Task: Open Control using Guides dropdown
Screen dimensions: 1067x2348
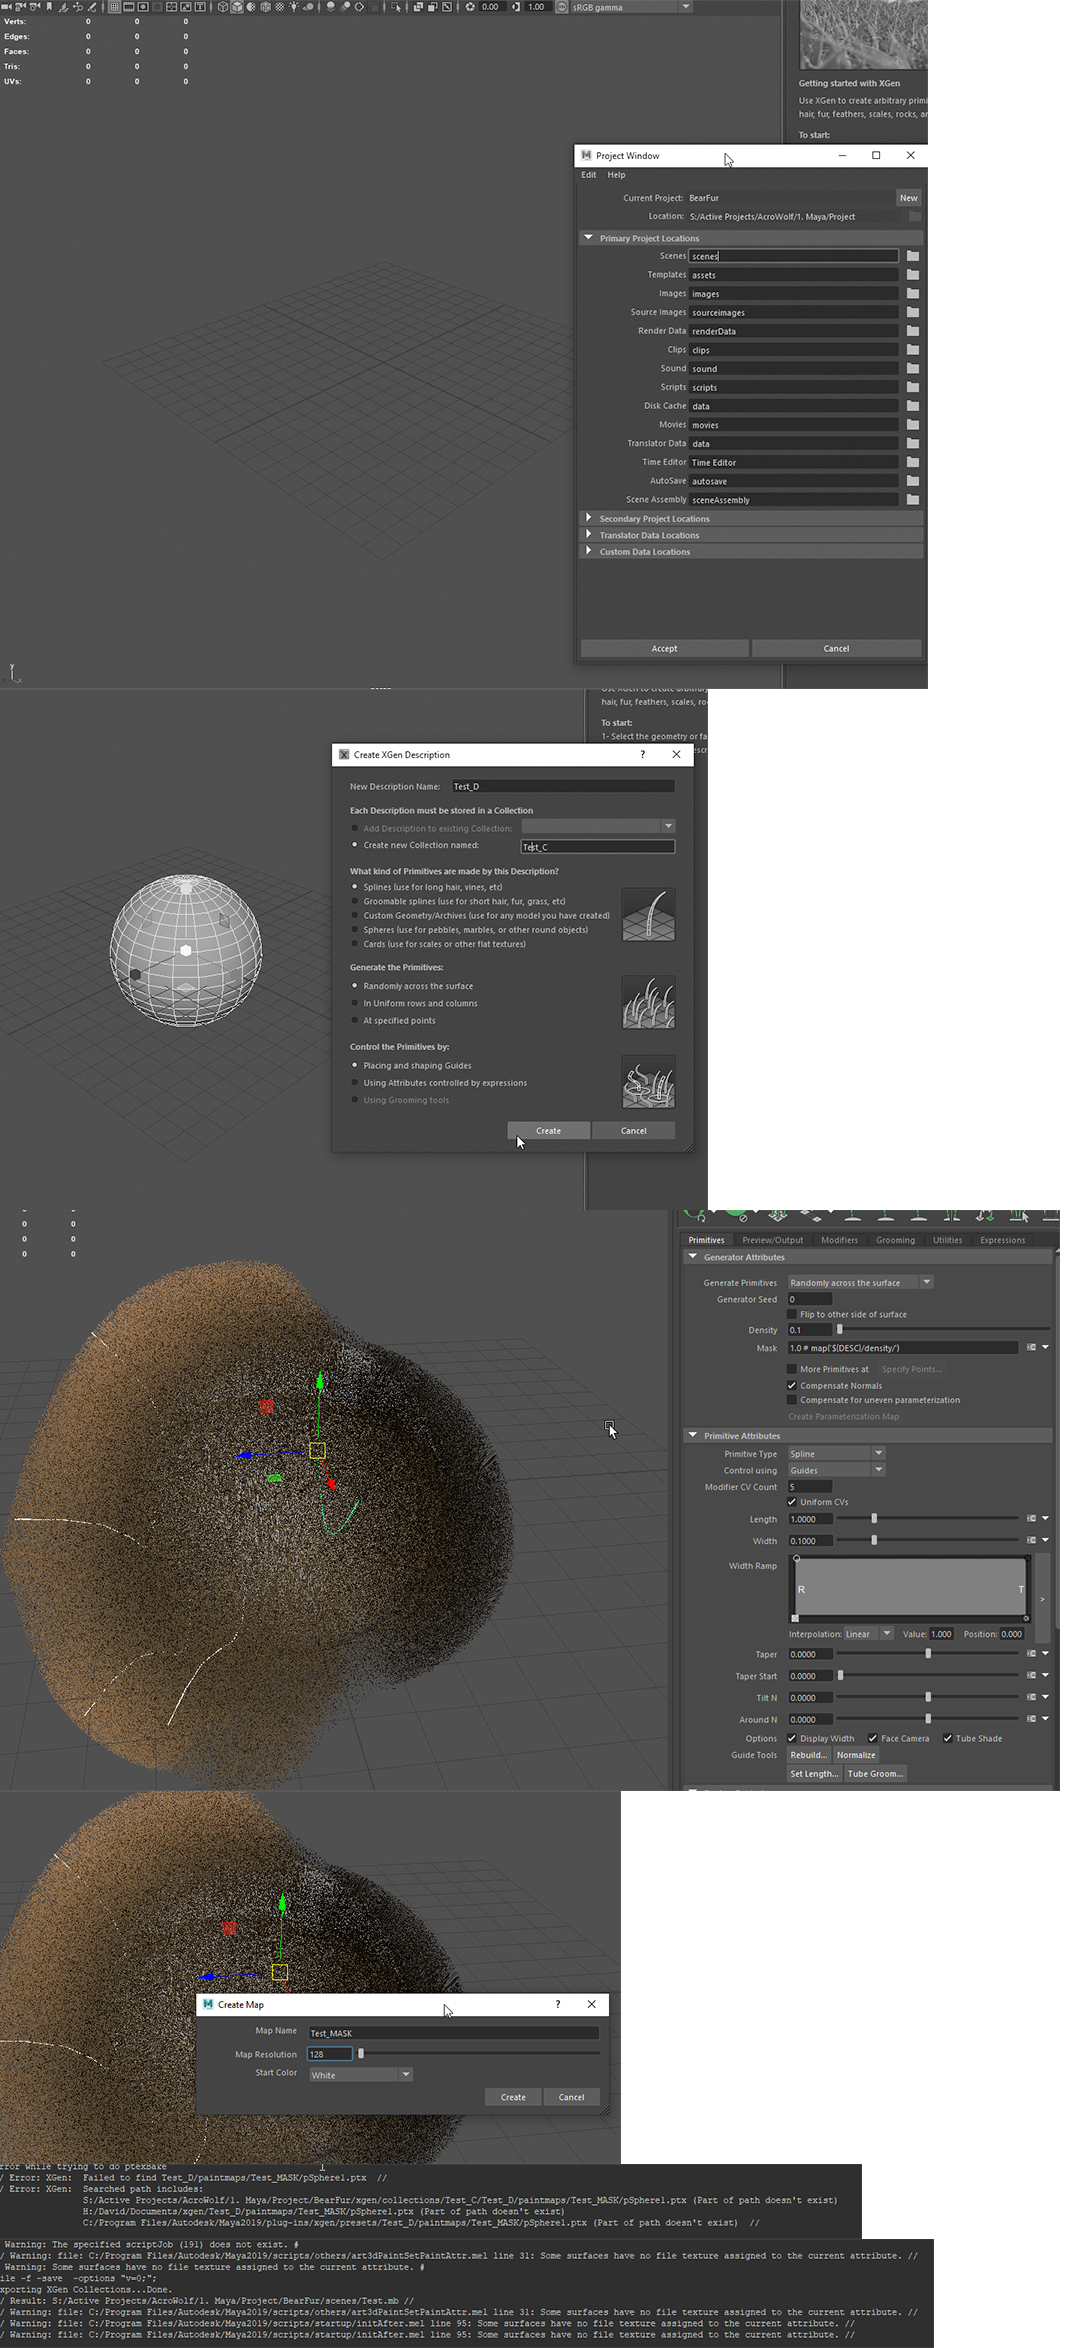Action: 836,1470
